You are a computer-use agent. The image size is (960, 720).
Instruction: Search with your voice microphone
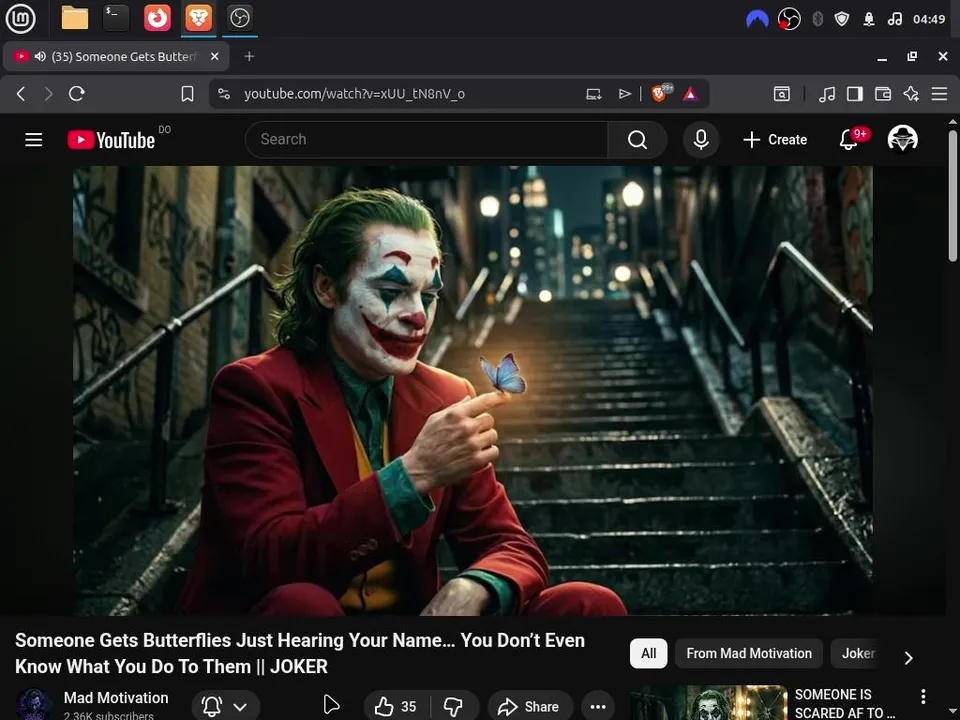coord(701,140)
